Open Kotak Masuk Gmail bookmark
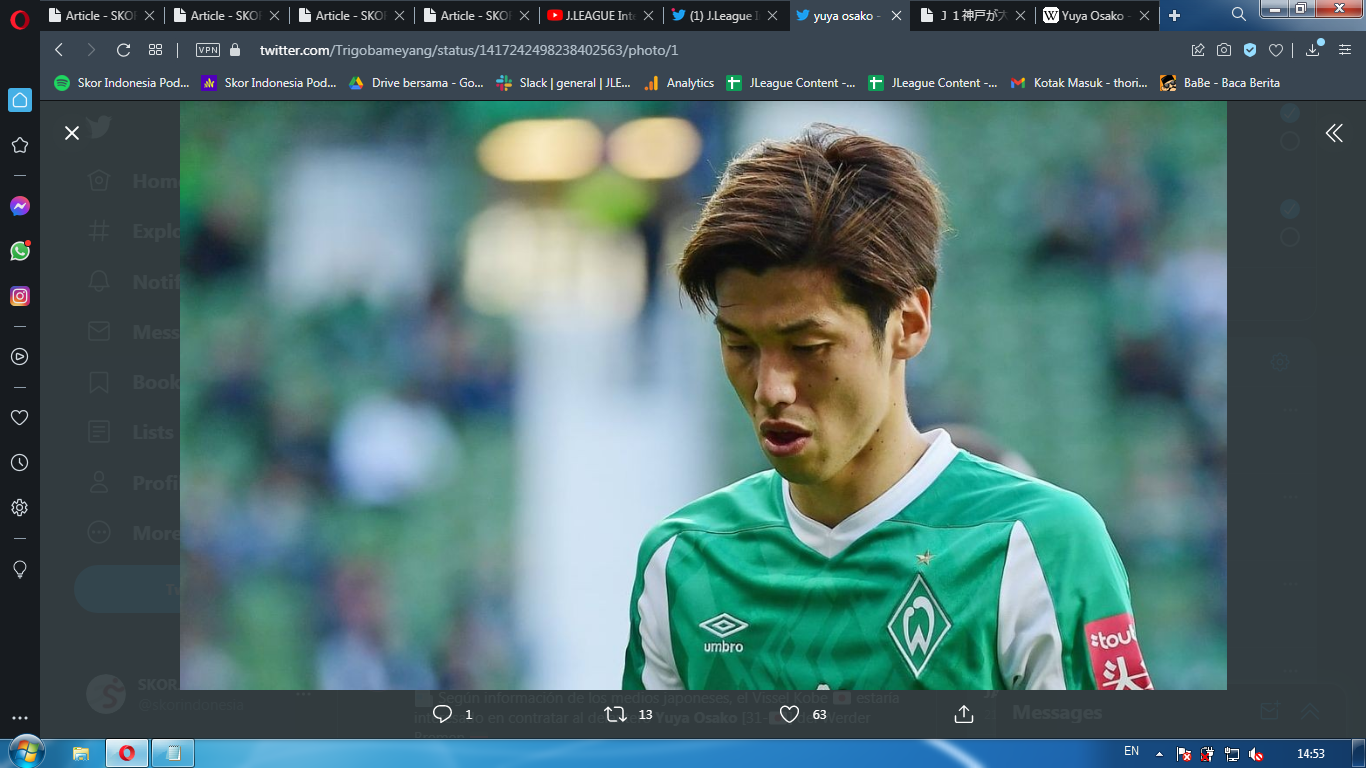The width and height of the screenshot is (1366, 768). point(1079,83)
